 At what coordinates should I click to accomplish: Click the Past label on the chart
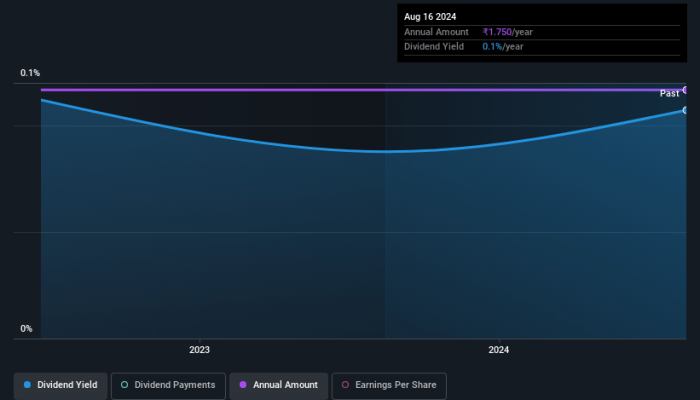[669, 93]
